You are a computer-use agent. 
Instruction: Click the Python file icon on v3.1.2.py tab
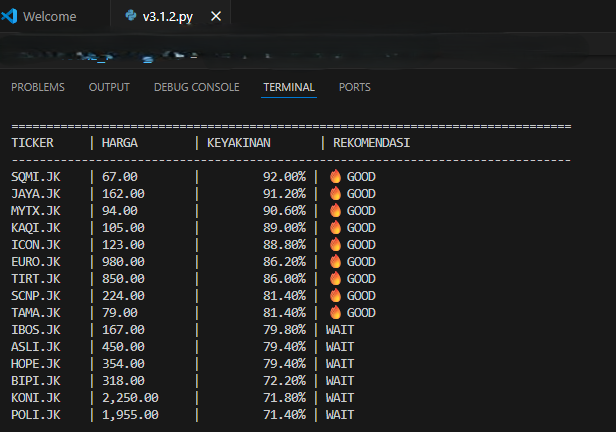point(131,17)
